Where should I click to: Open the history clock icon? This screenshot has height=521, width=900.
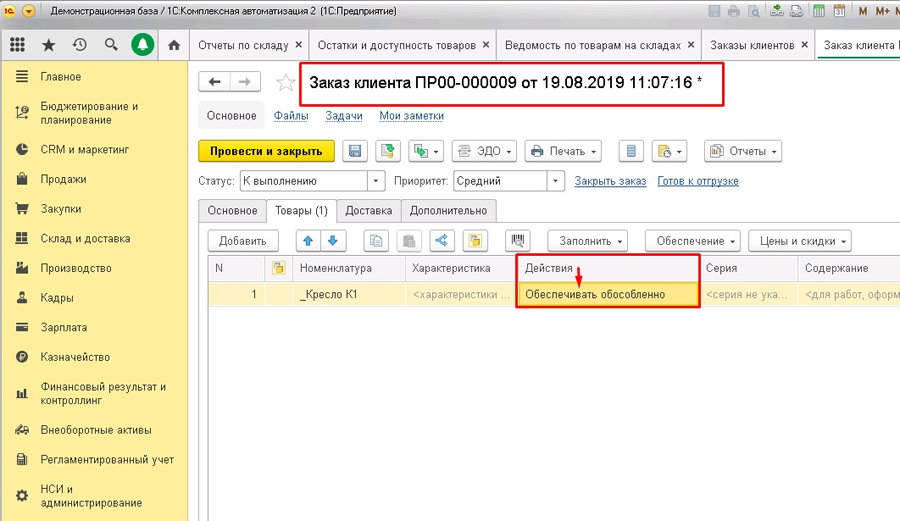click(x=80, y=45)
